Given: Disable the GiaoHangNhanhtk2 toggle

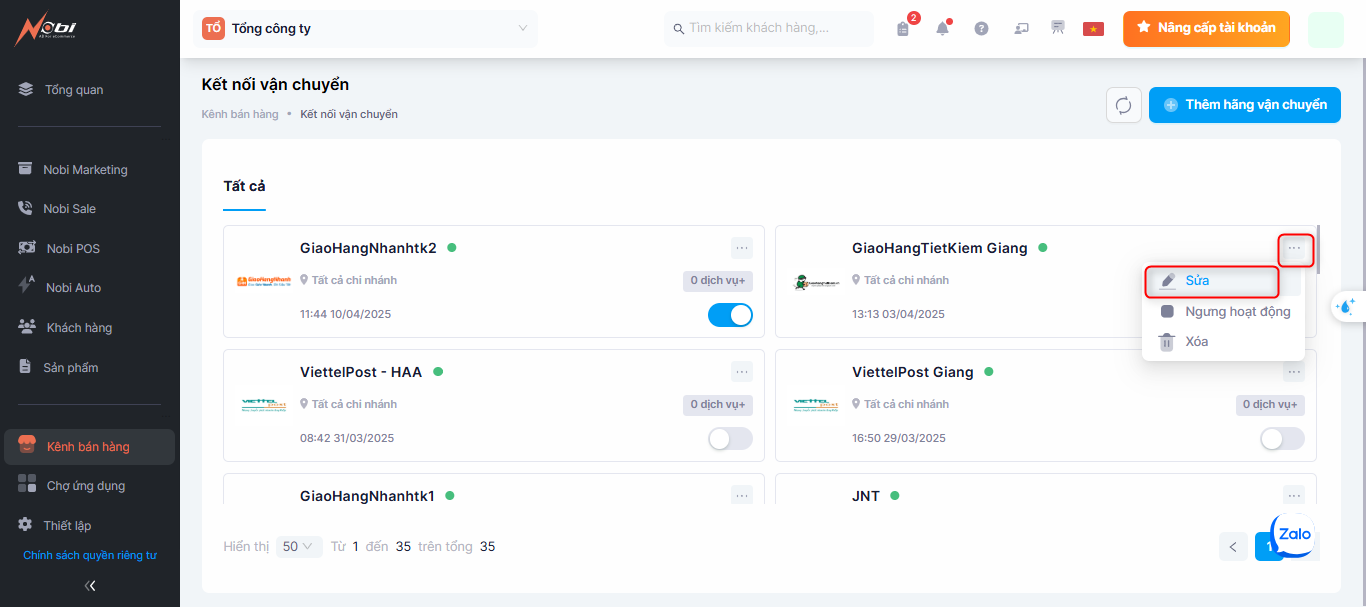Looking at the screenshot, I should click(730, 315).
